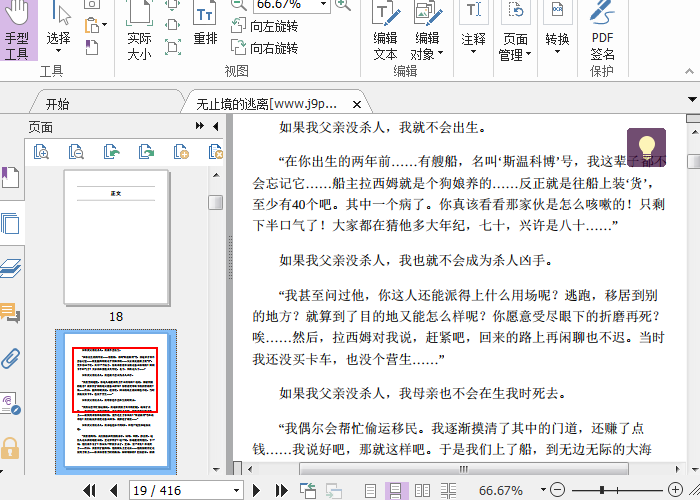Select the highlighted page 19 thumbnail
This screenshot has width=700, height=500.
[116, 400]
